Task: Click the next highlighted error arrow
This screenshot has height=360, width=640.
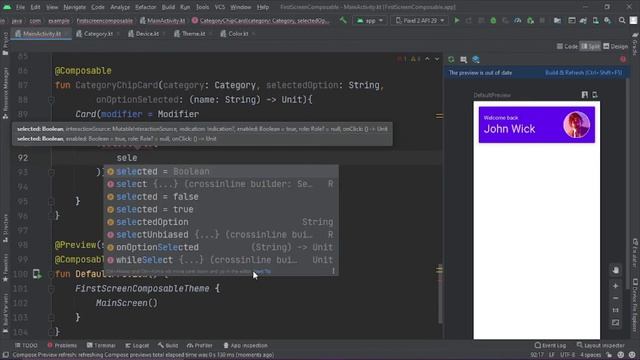Action: pos(437,59)
